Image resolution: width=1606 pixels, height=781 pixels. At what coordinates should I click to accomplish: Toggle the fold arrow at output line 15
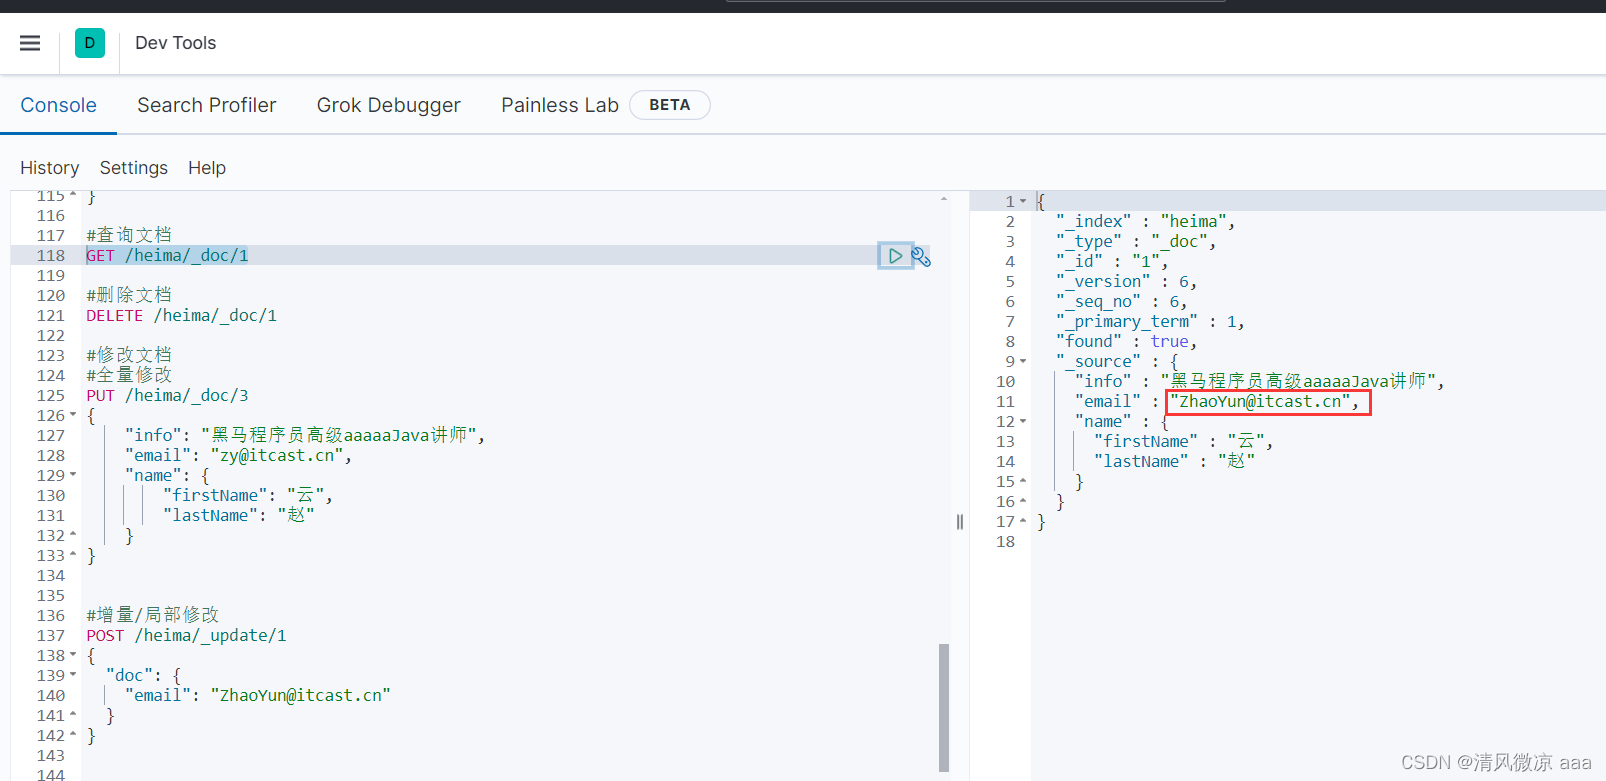tap(1023, 481)
